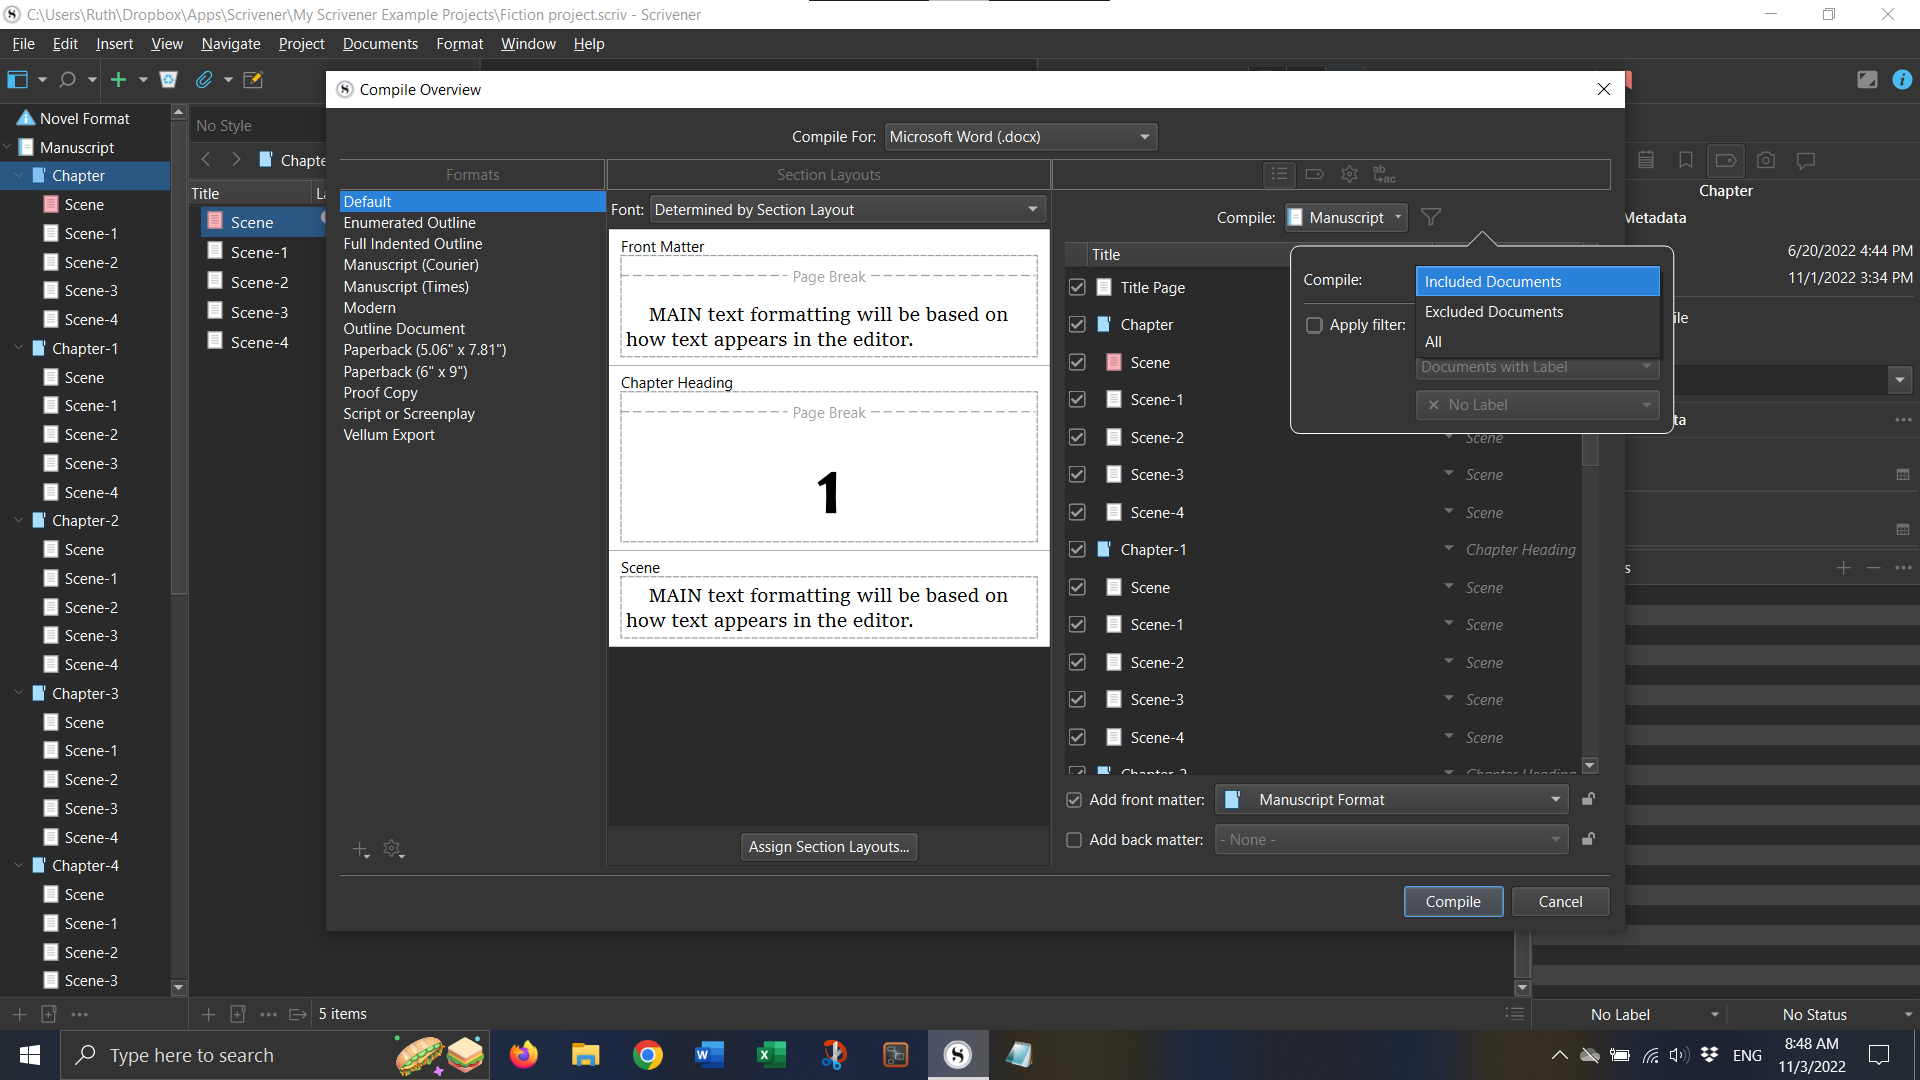Close the Compile Overview dialog
1920x1080 pixels.
click(1604, 90)
